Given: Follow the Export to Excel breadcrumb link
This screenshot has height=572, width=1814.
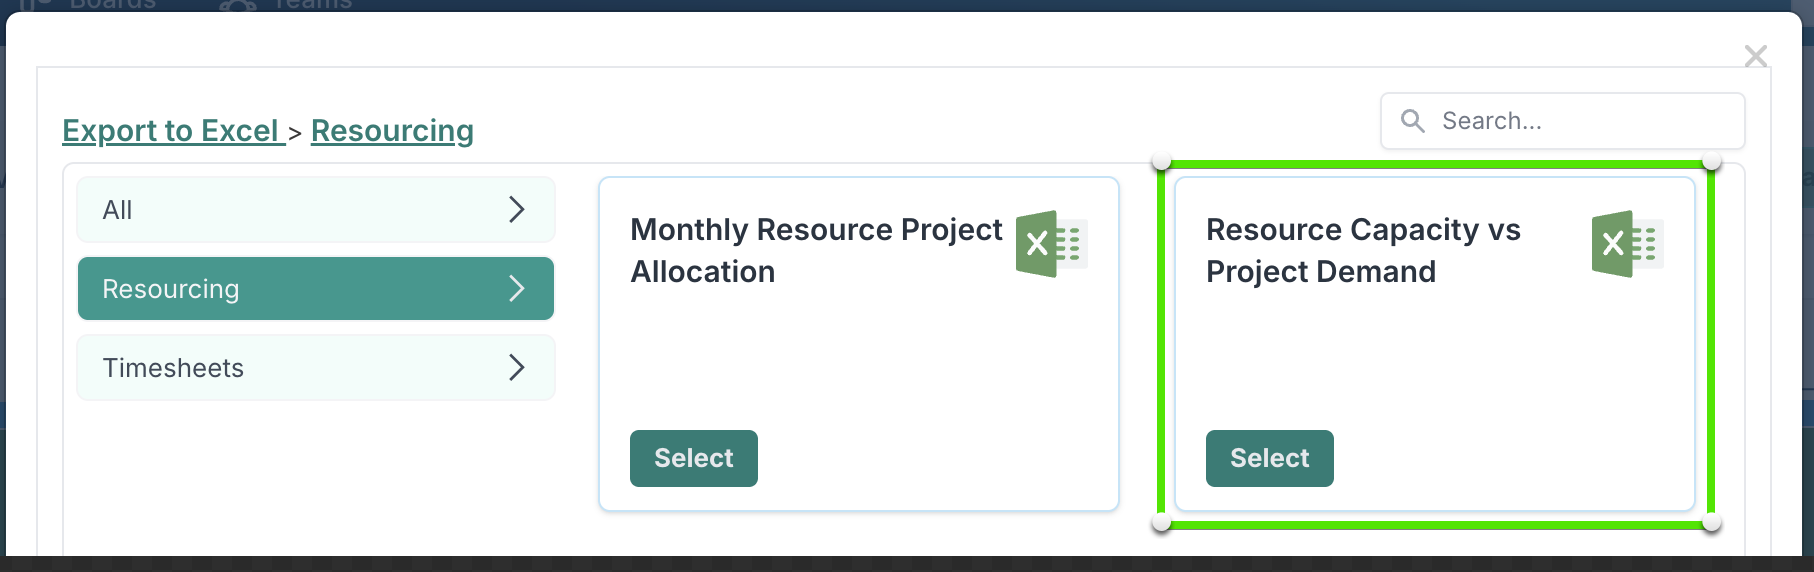Looking at the screenshot, I should [171, 131].
